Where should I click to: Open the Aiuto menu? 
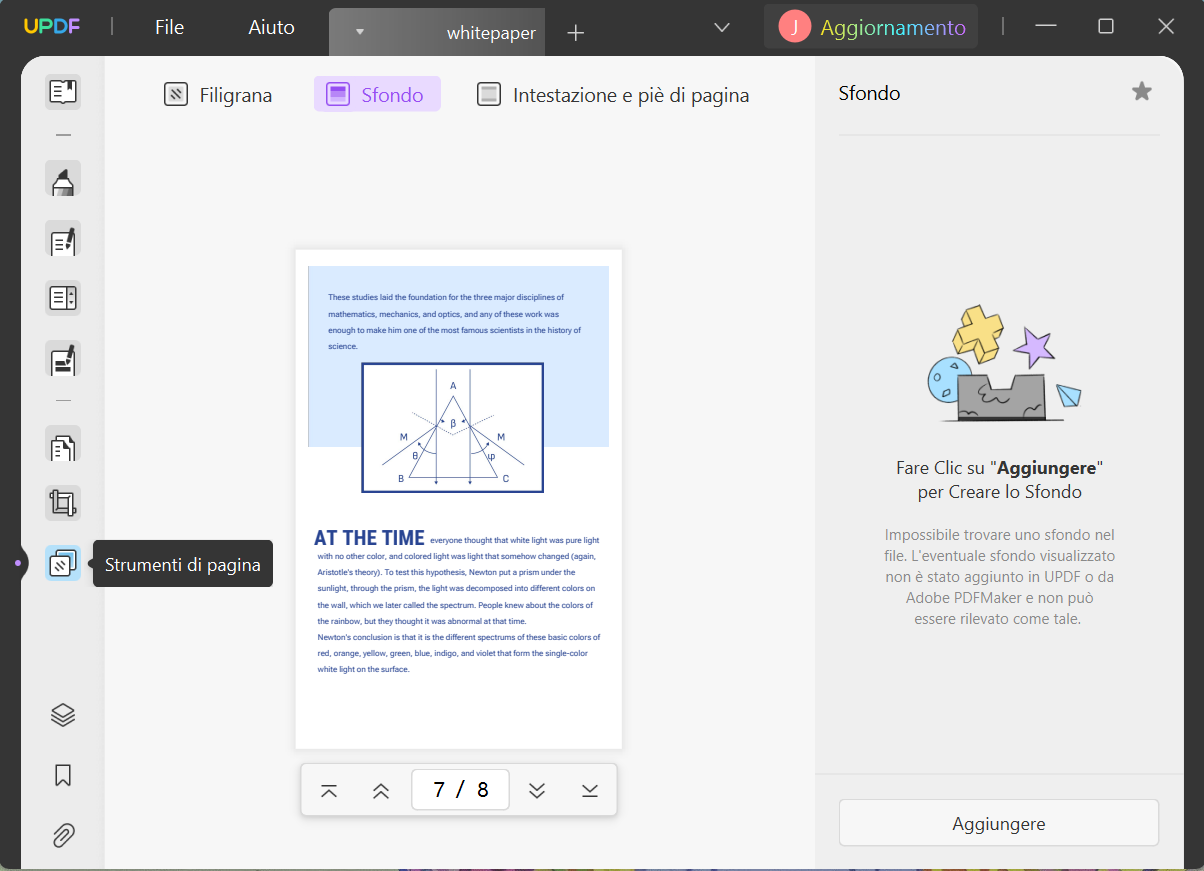click(272, 27)
